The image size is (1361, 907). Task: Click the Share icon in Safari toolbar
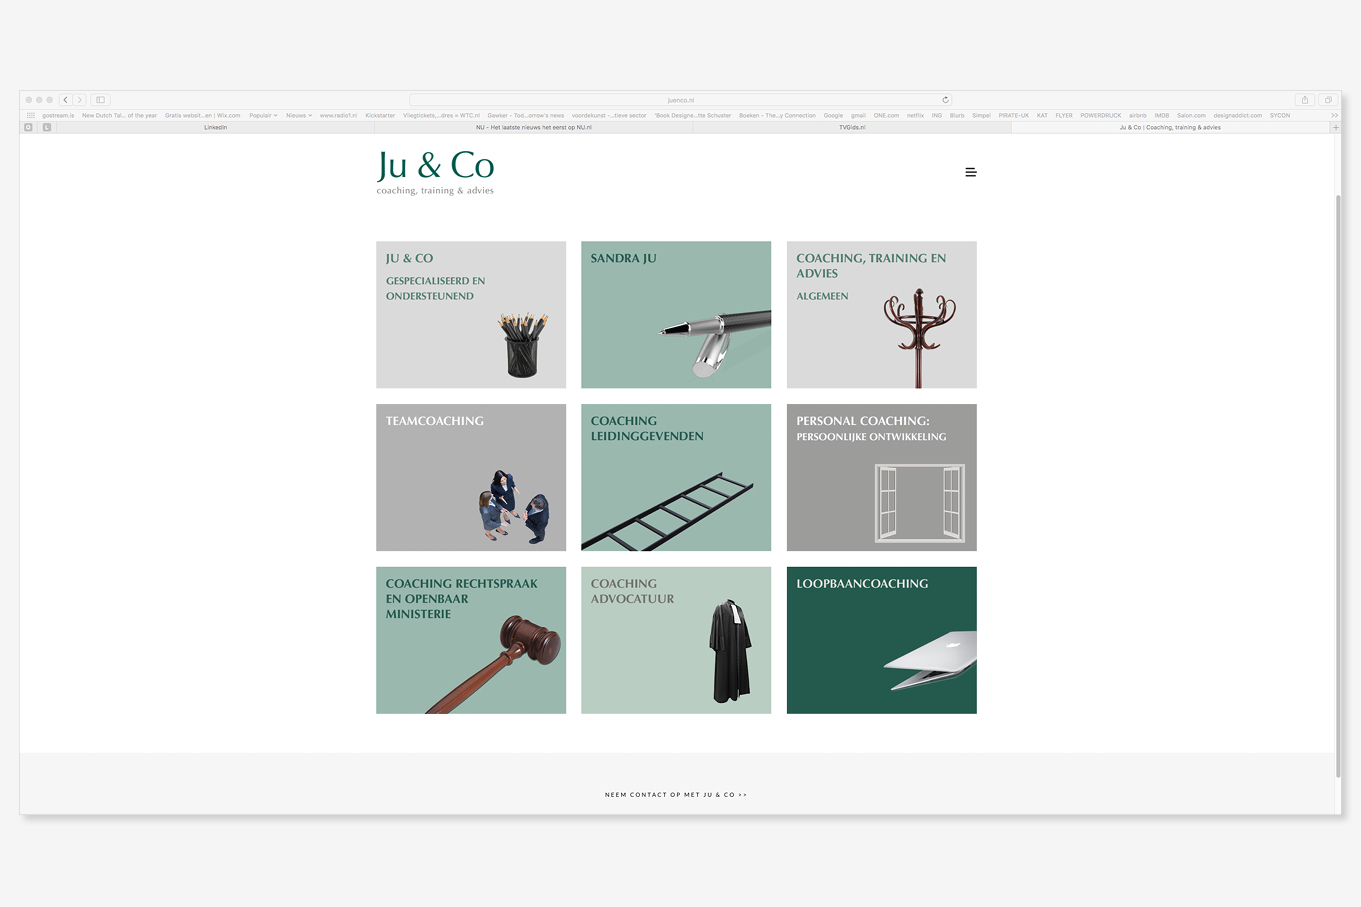point(1304,100)
